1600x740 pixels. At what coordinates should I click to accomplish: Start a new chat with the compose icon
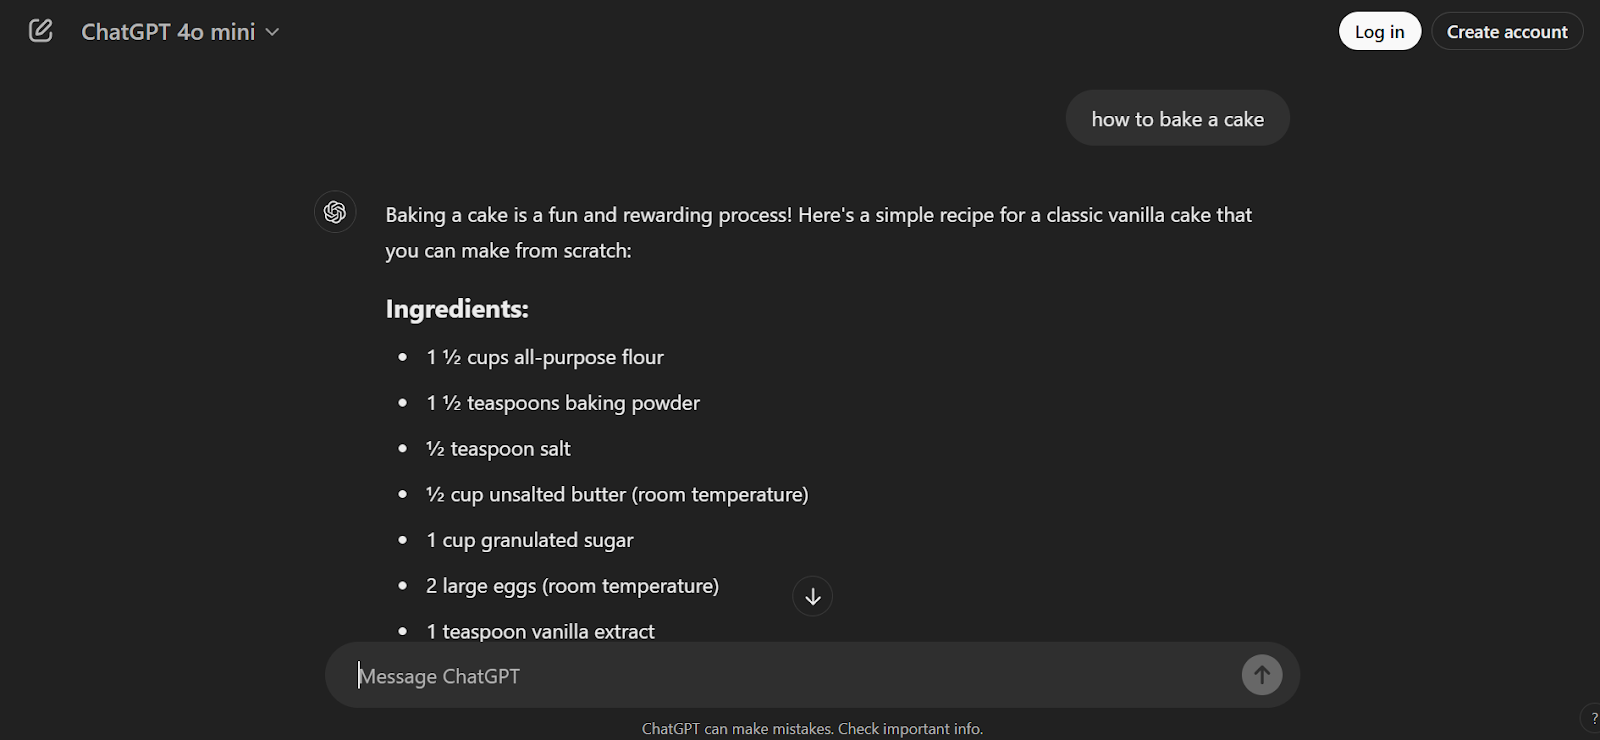[41, 31]
